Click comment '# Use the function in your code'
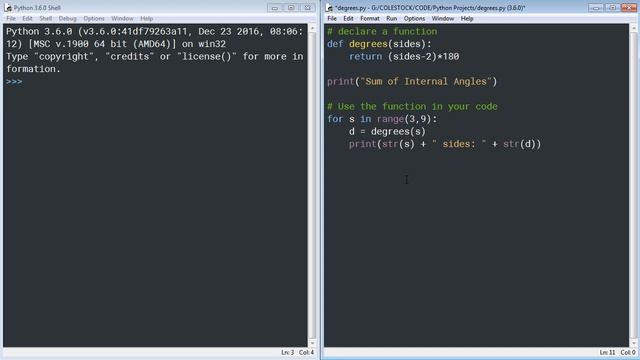Screen dimensions: 640x360 (x=412, y=107)
